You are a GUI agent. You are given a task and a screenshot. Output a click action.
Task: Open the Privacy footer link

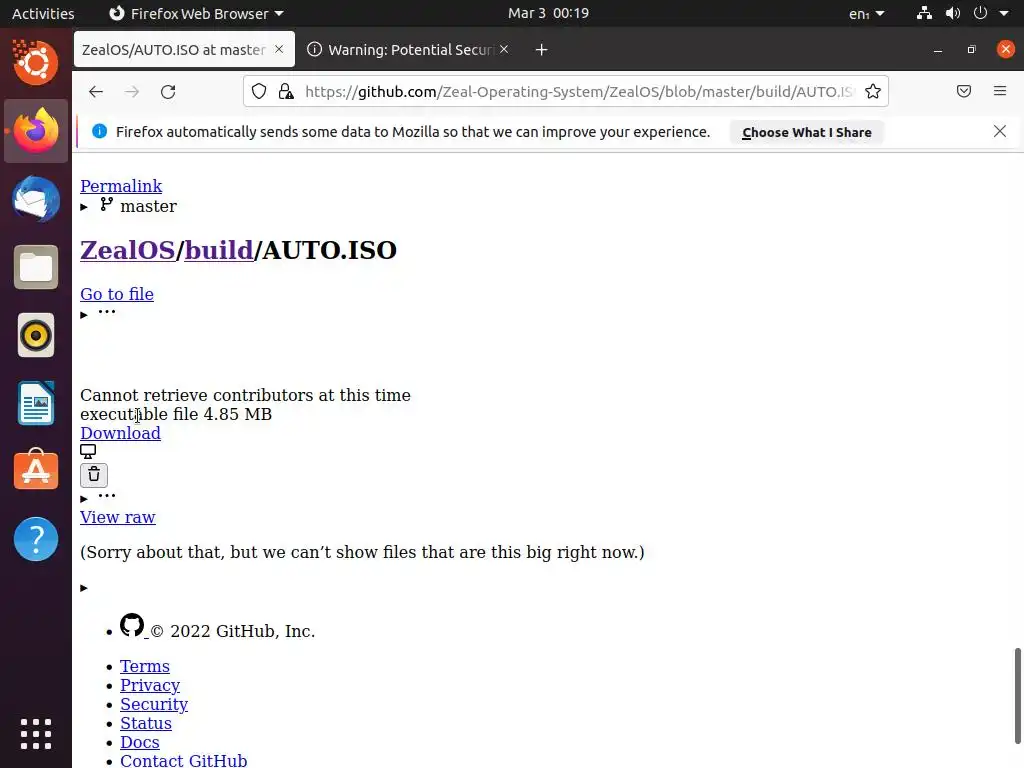pos(150,685)
